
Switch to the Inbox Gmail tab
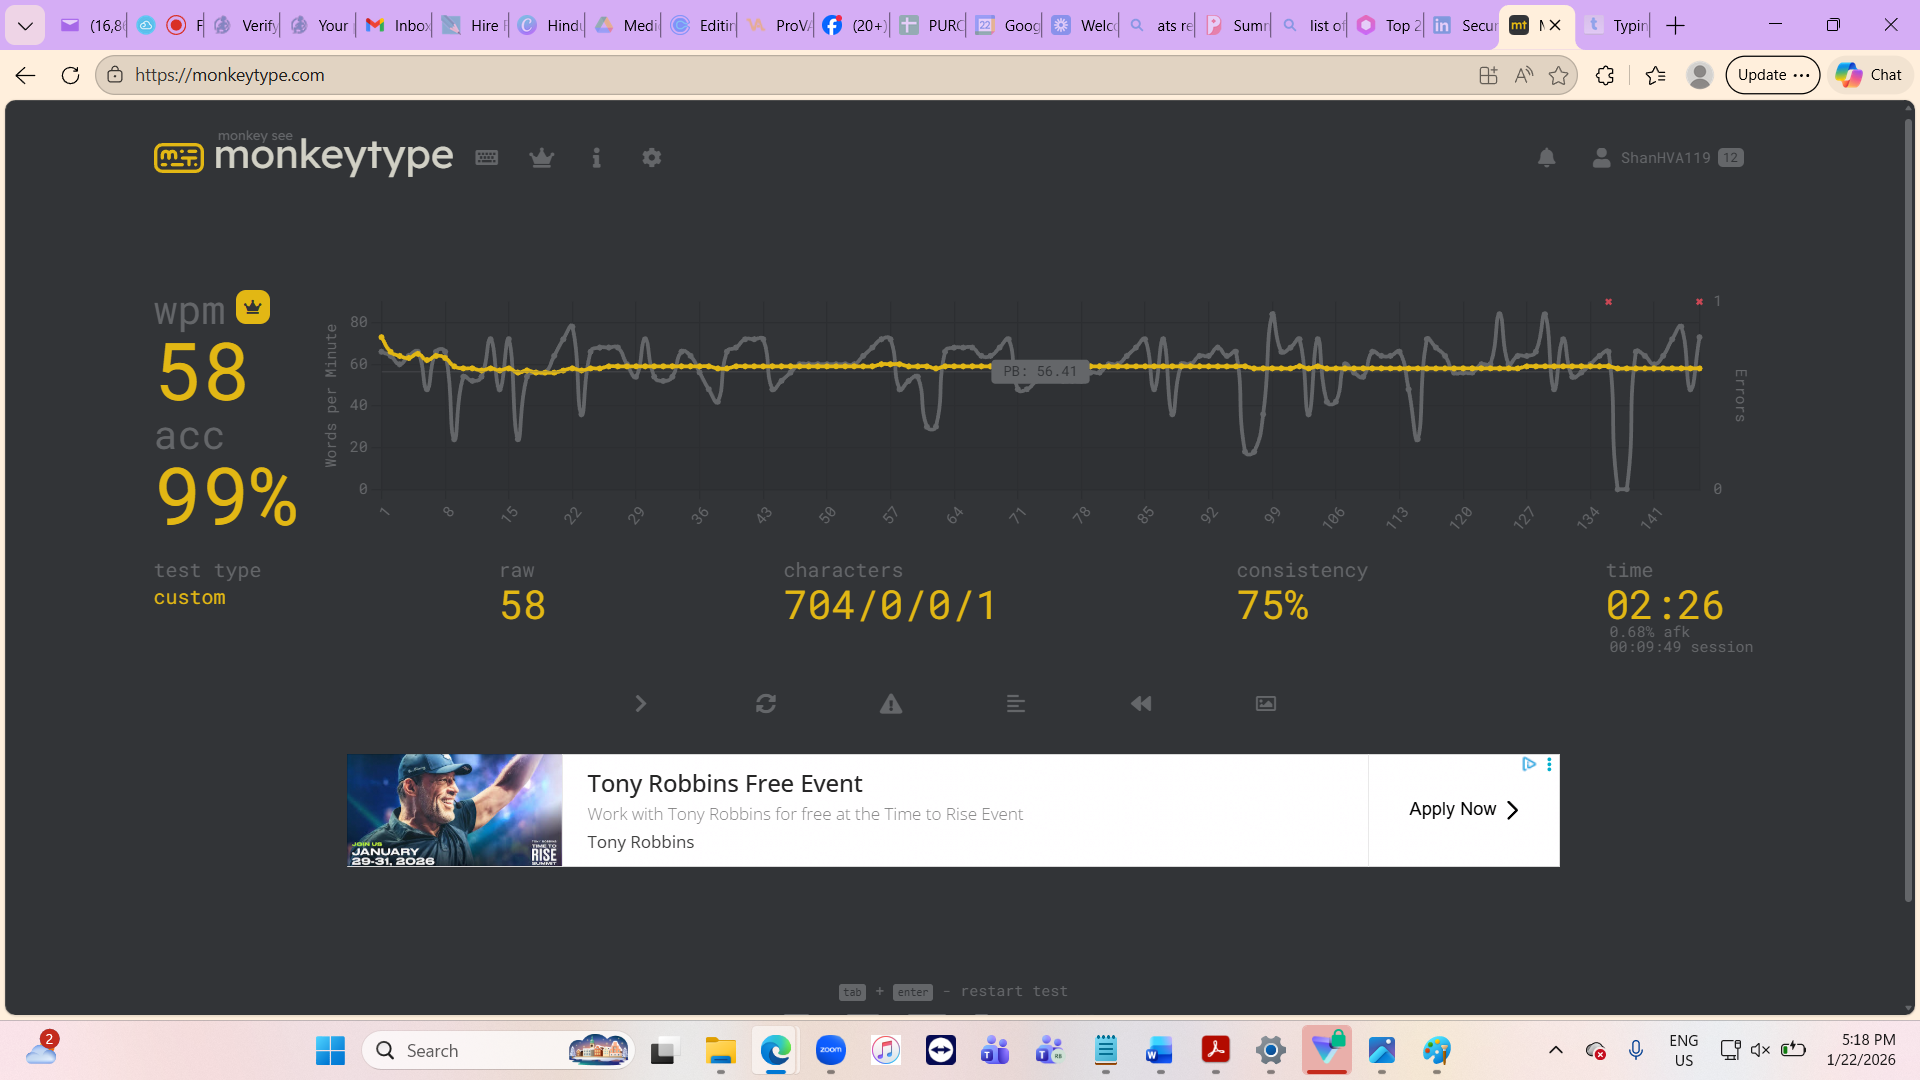pyautogui.click(x=398, y=25)
